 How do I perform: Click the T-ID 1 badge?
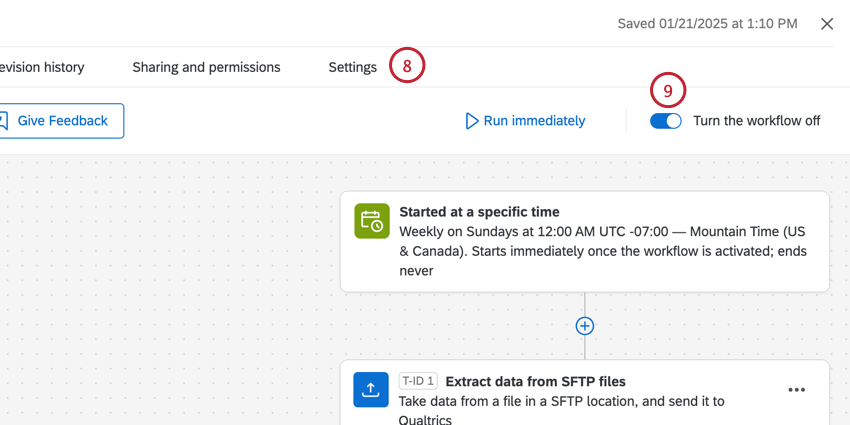click(x=418, y=381)
